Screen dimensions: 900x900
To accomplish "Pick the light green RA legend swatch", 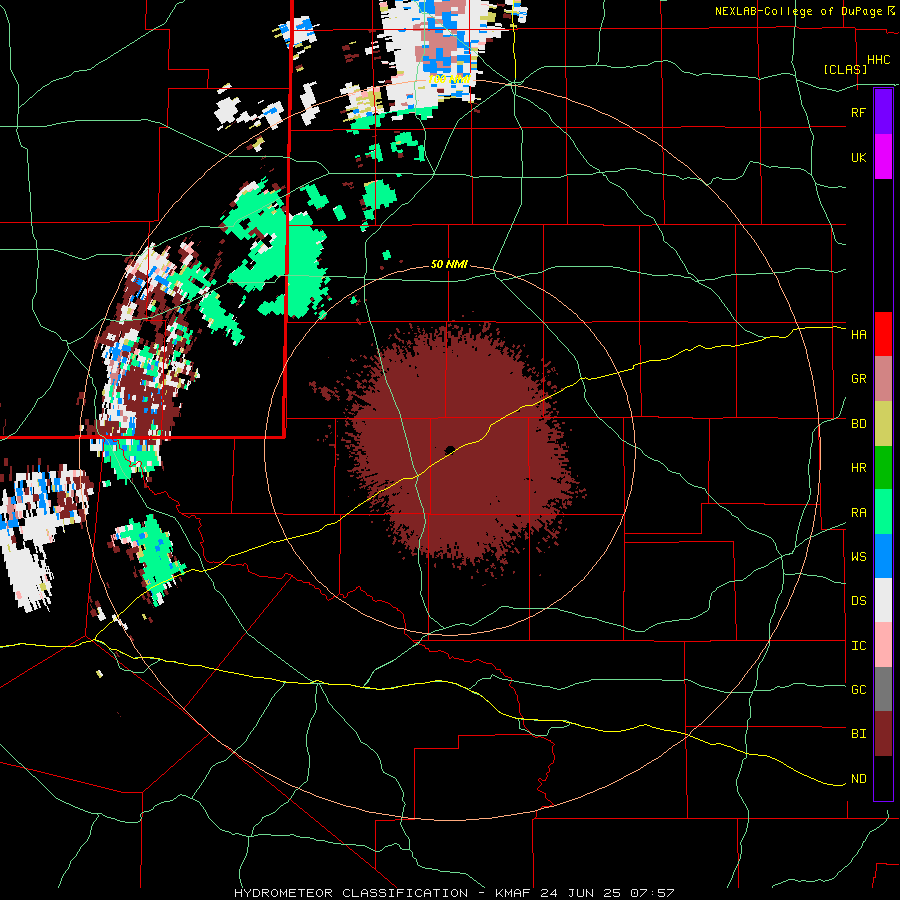I will (x=883, y=512).
